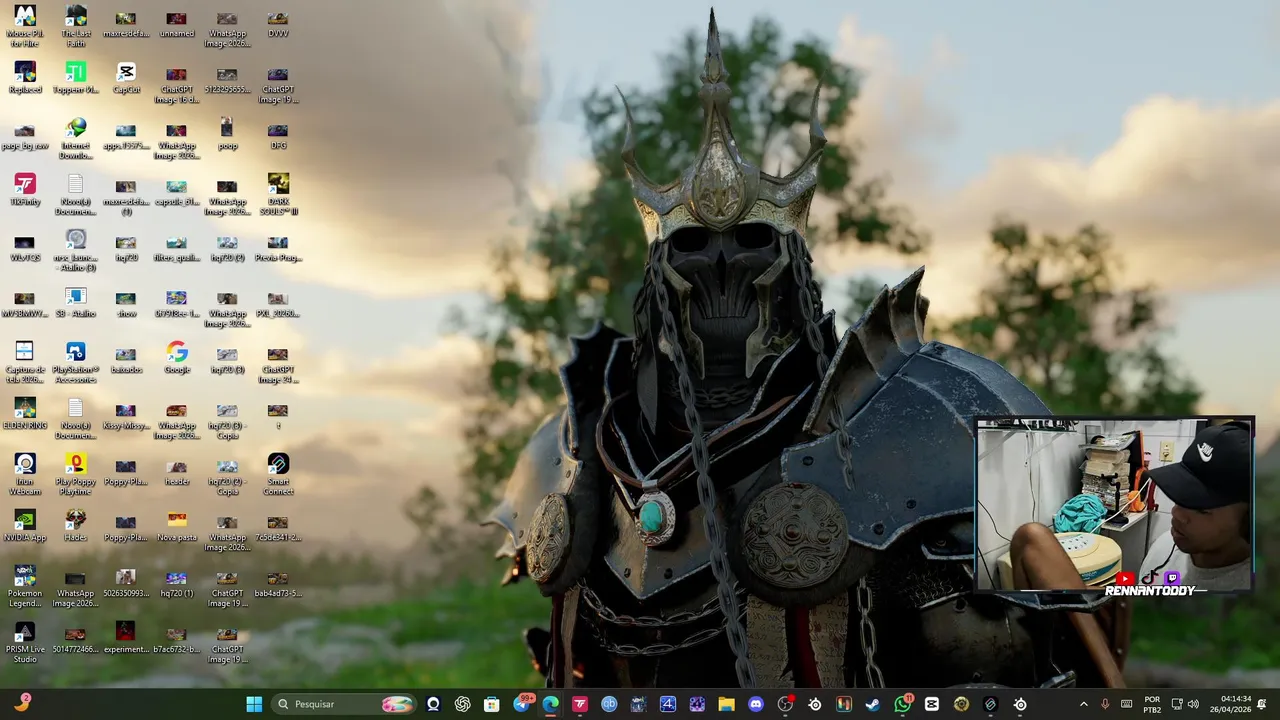Launch Play Poppy Playtime shortcut

[x=76, y=475]
